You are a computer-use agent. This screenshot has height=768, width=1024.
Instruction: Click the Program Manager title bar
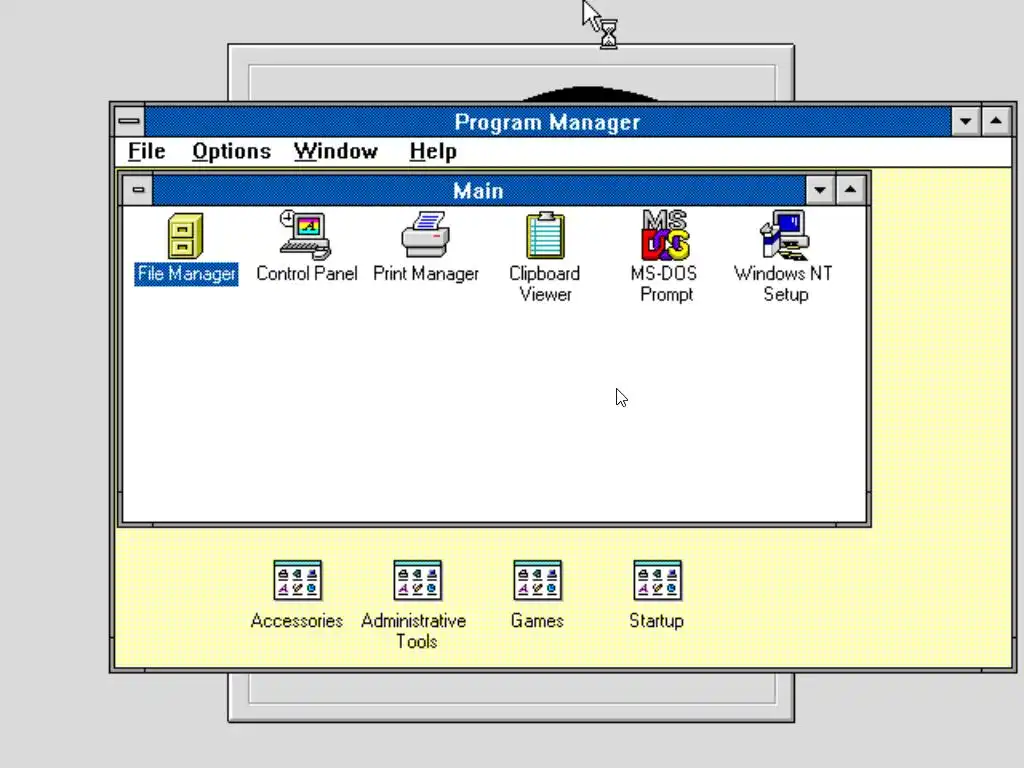[547, 121]
